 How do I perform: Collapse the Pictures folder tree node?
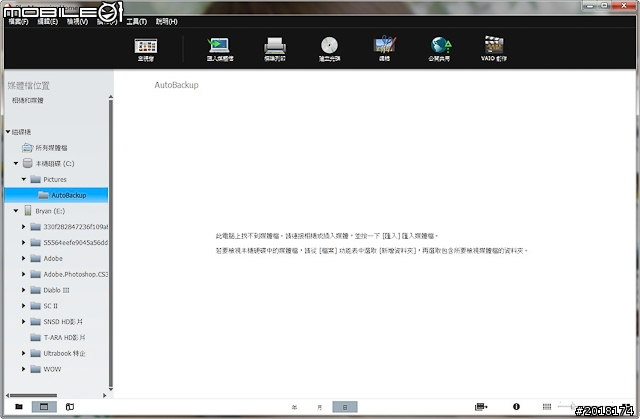24,179
